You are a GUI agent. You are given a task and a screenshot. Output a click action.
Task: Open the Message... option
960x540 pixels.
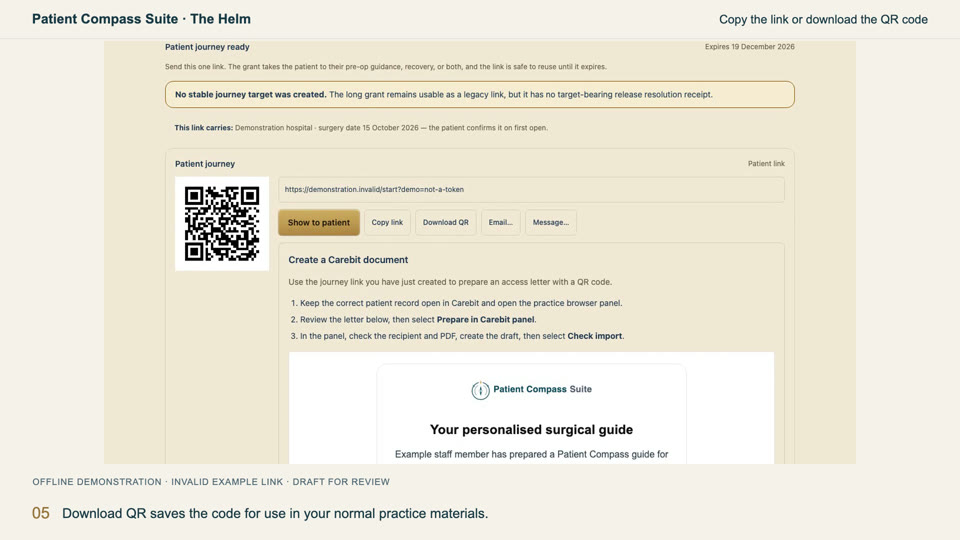point(550,222)
